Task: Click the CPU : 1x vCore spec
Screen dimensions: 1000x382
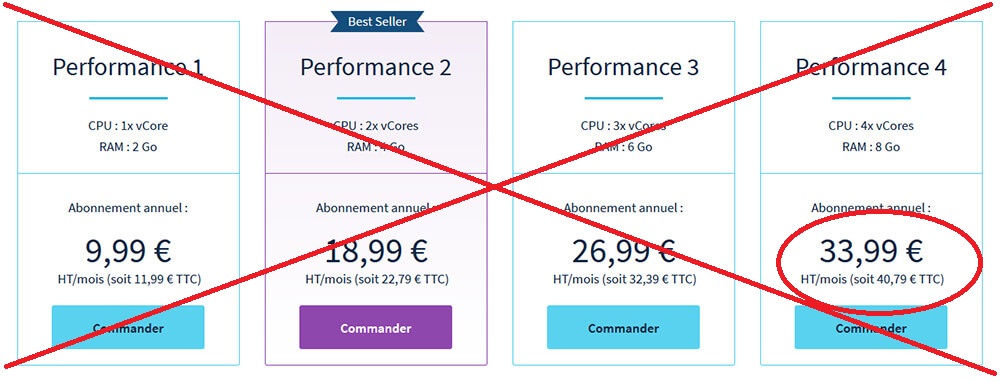Action: point(128,126)
